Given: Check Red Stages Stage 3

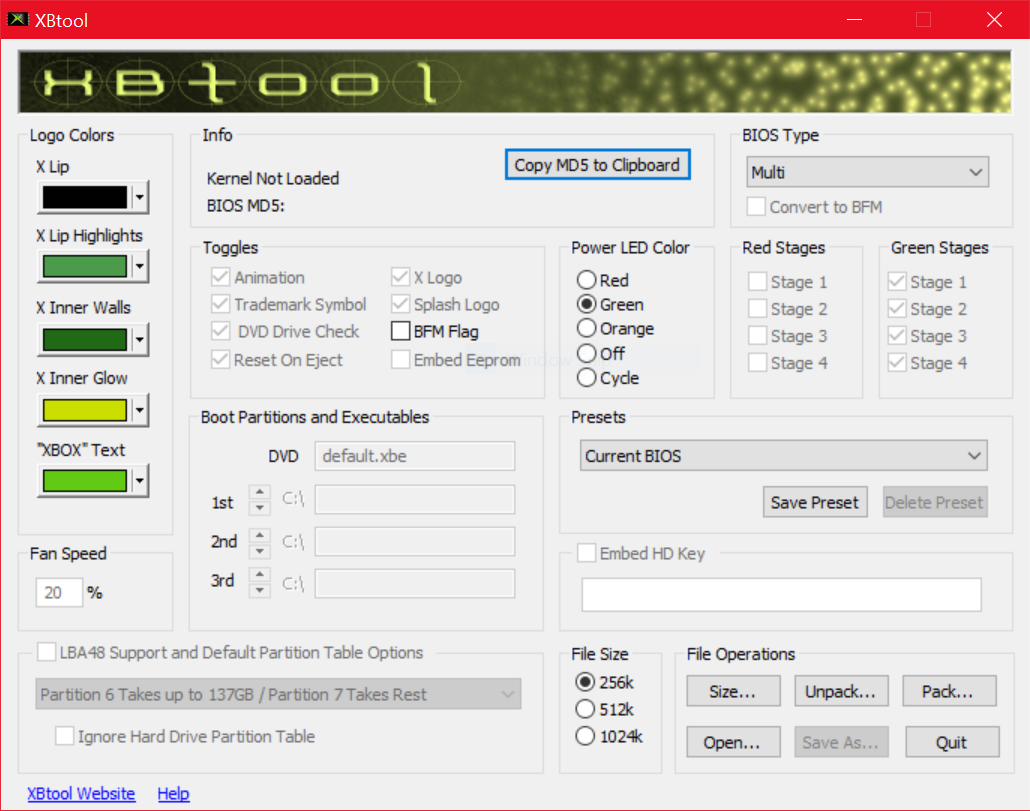Looking at the screenshot, I should coord(757,336).
